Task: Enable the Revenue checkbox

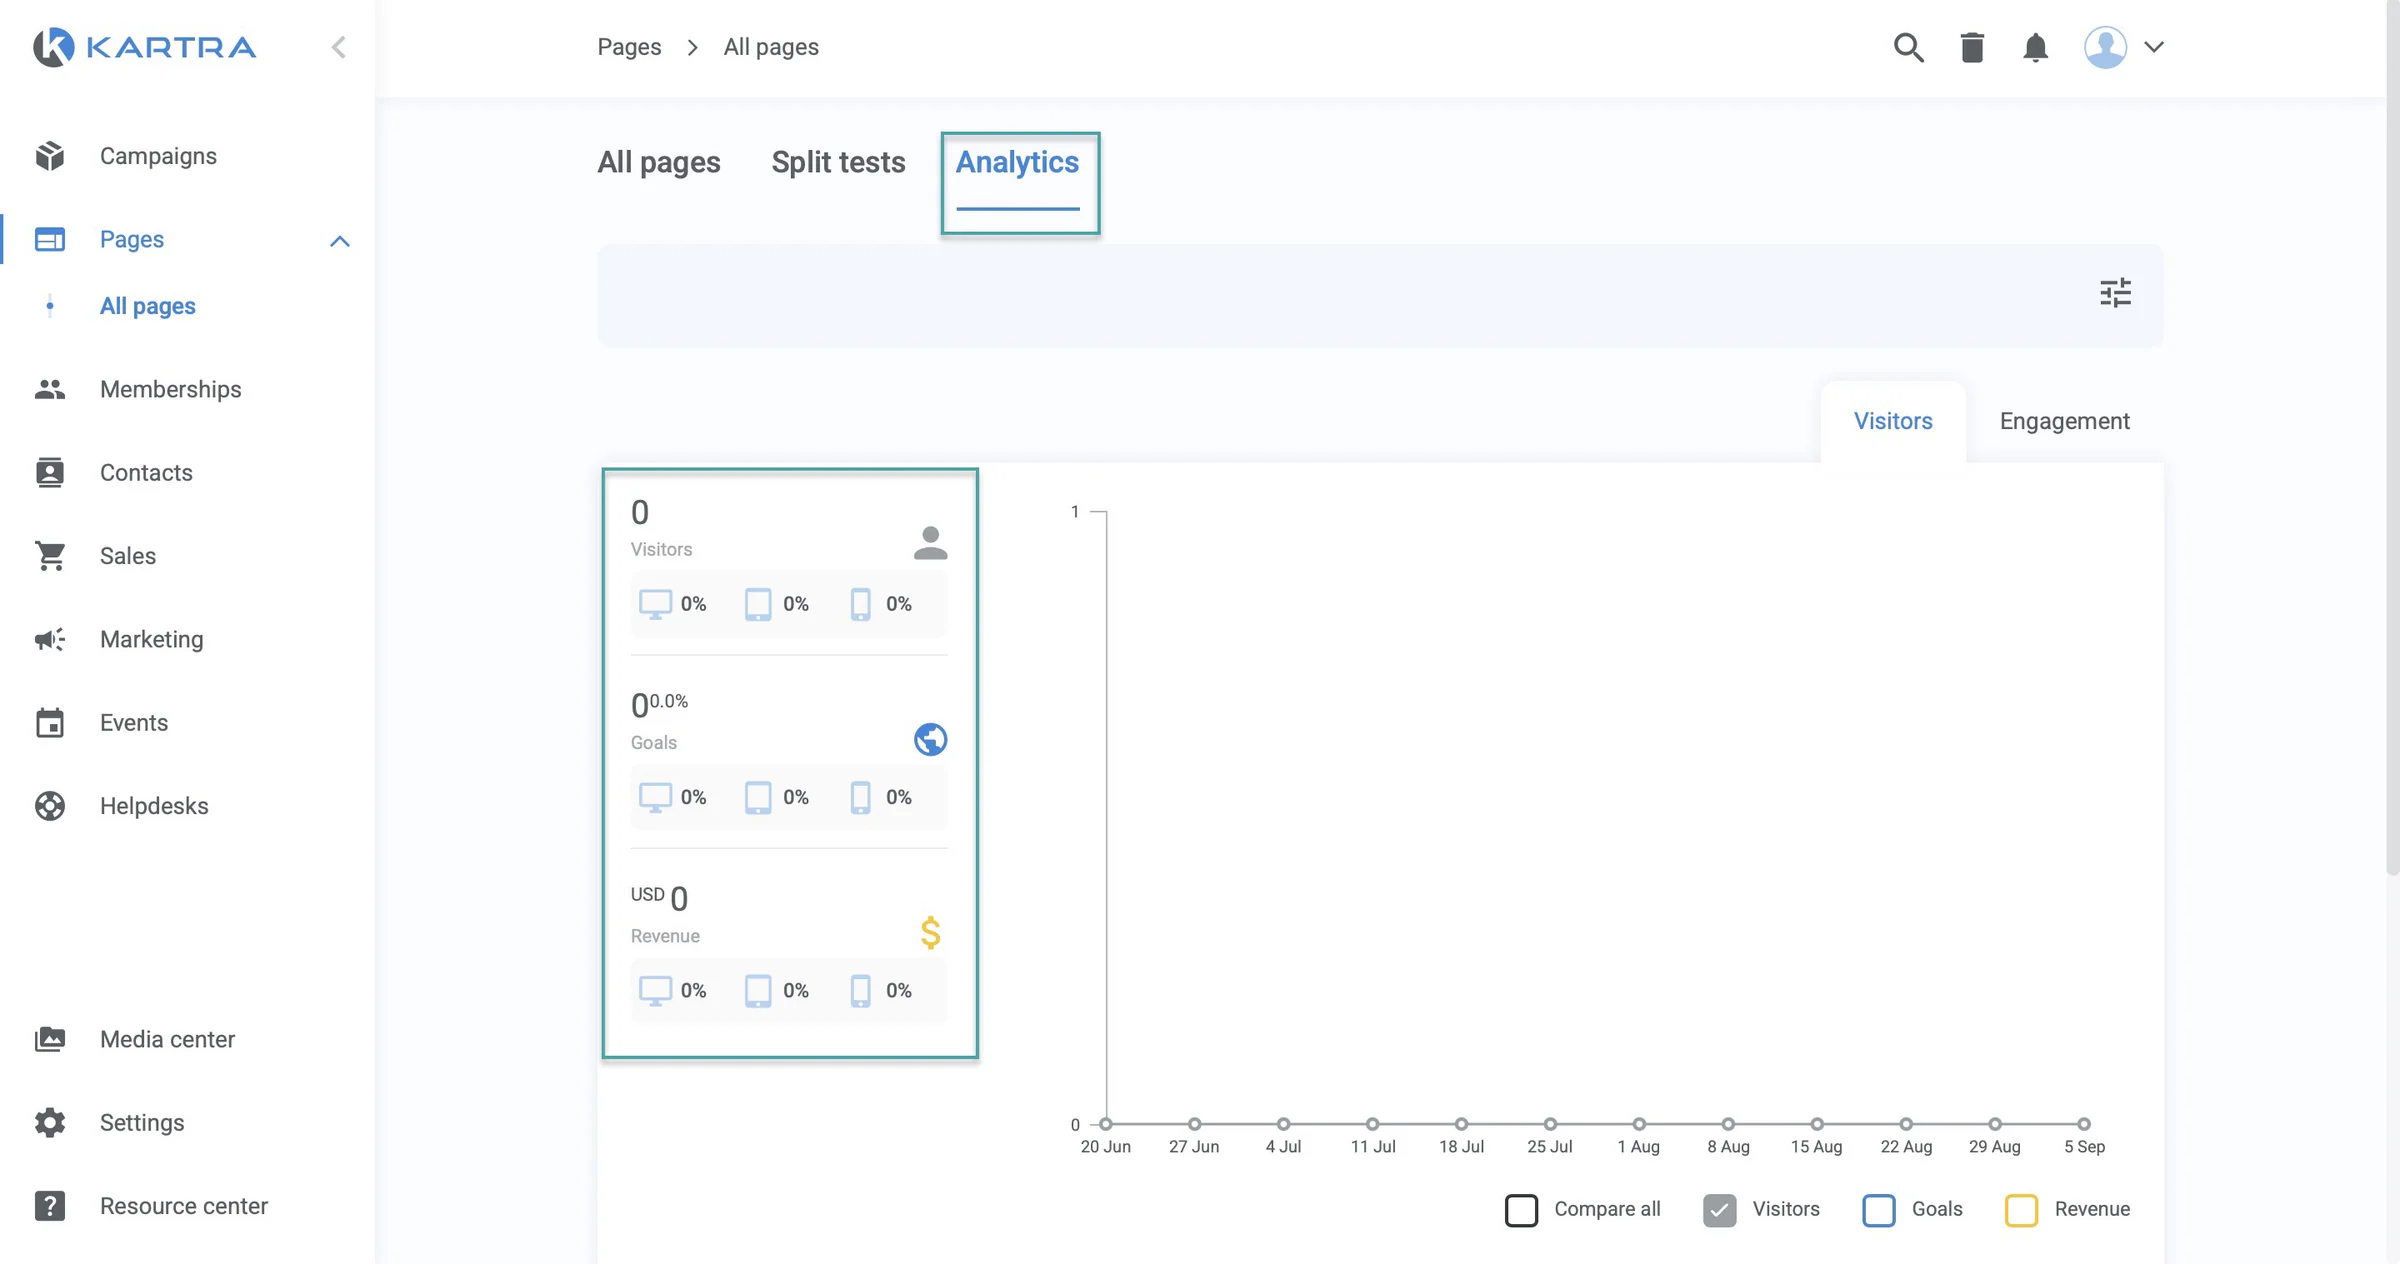Action: click(x=2021, y=1210)
